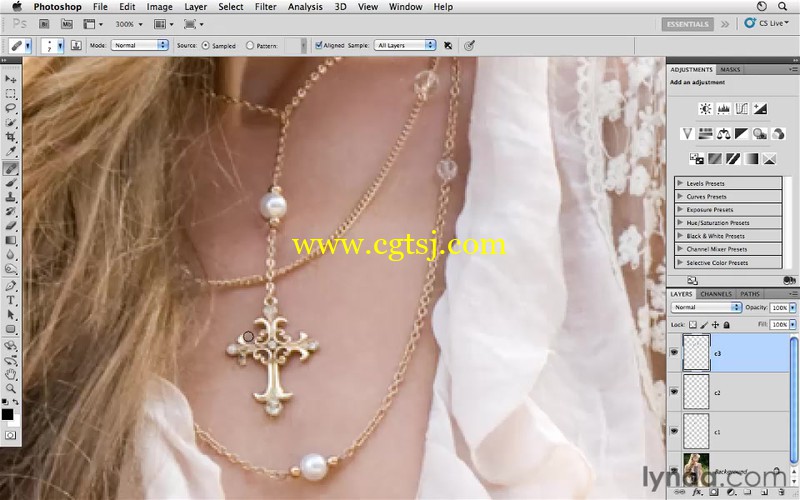800x500 pixels.
Task: Select the History Brush tool
Action: (11, 212)
